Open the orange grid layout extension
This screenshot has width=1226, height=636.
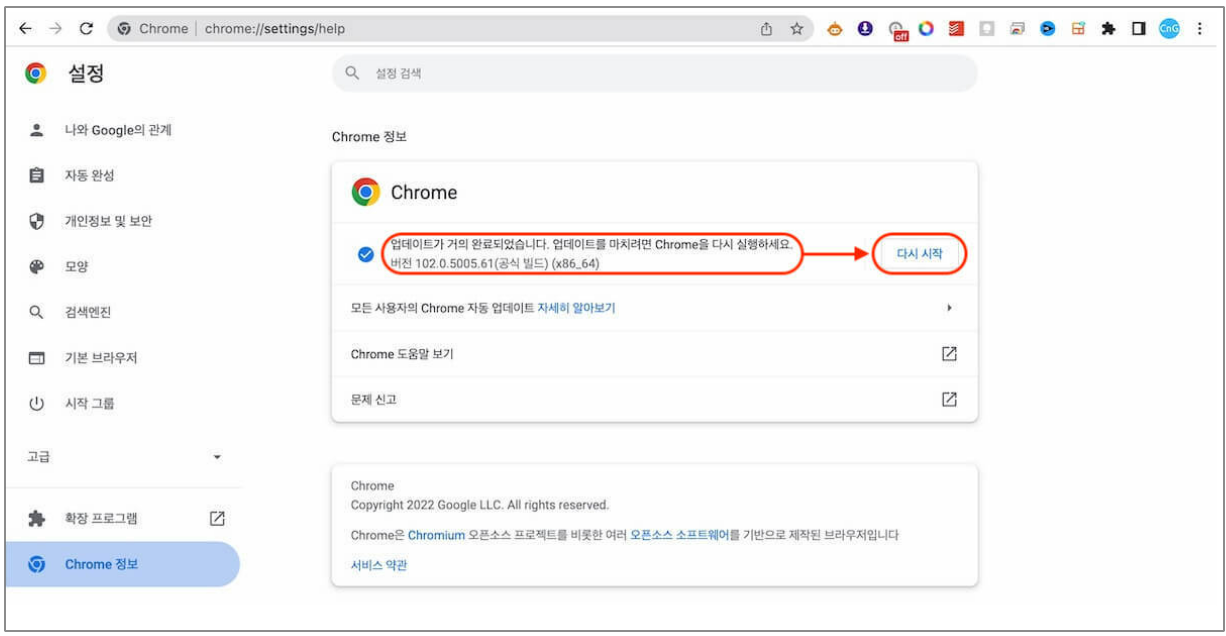(1078, 29)
